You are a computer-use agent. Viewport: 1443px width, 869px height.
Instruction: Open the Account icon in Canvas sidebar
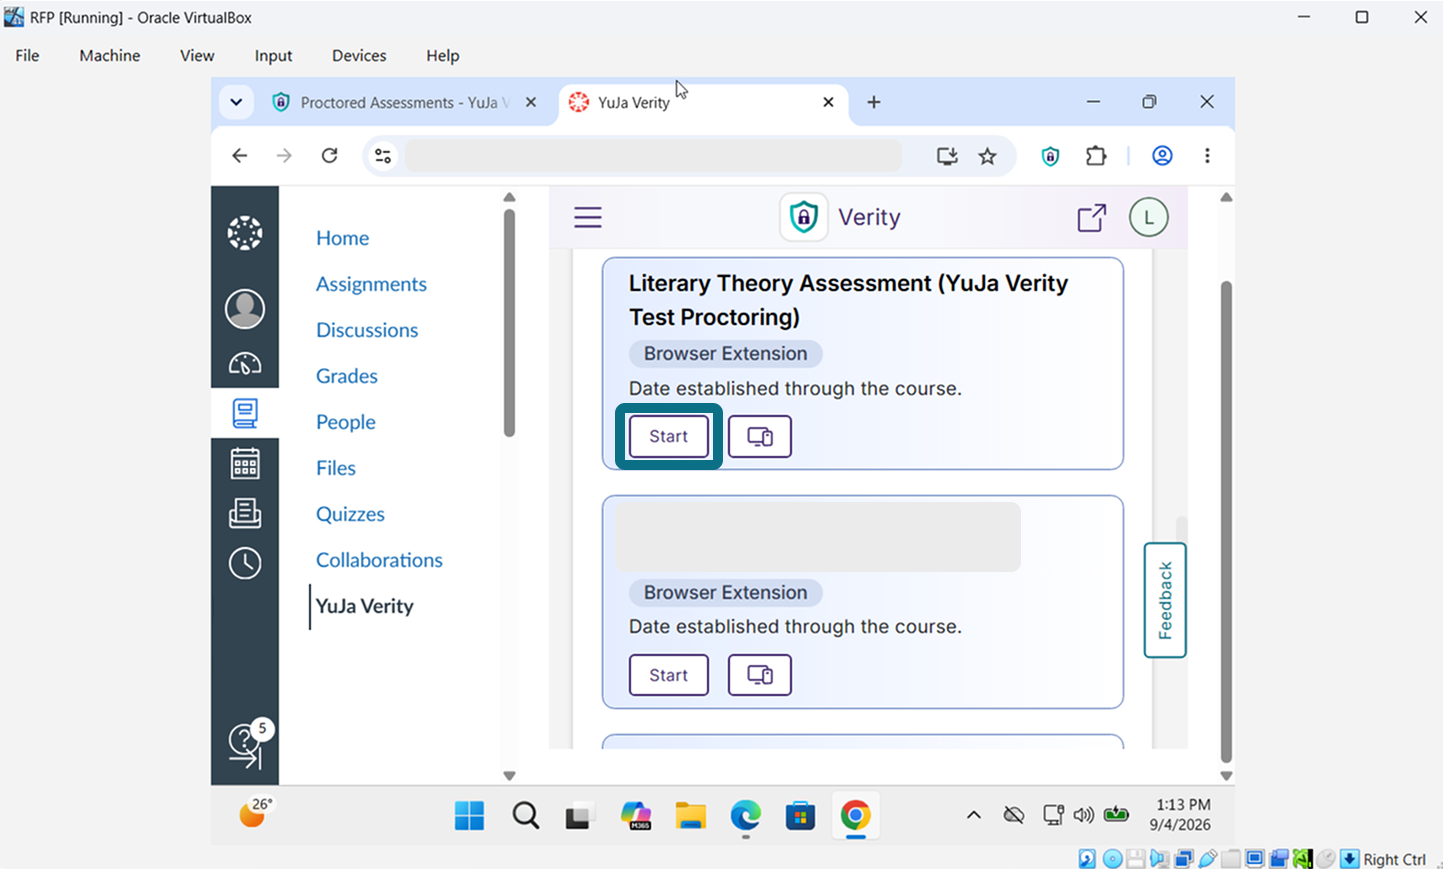click(x=245, y=308)
